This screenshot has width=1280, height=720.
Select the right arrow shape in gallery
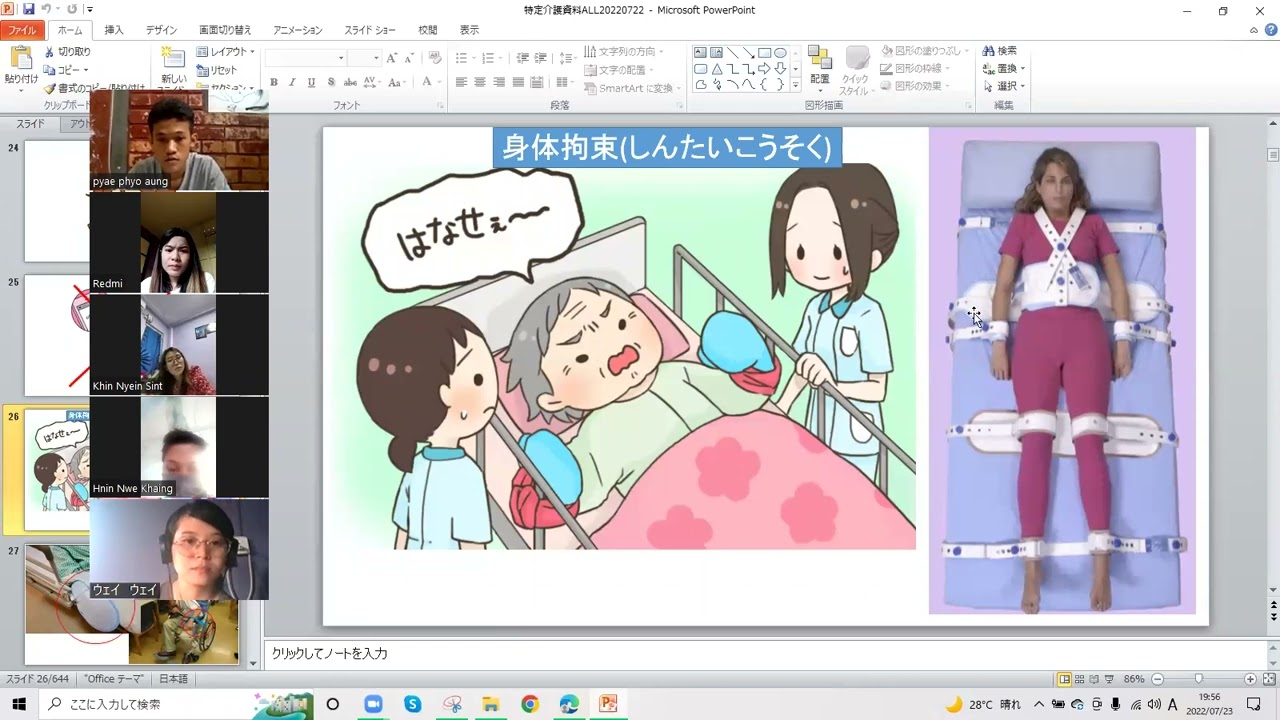pos(764,69)
